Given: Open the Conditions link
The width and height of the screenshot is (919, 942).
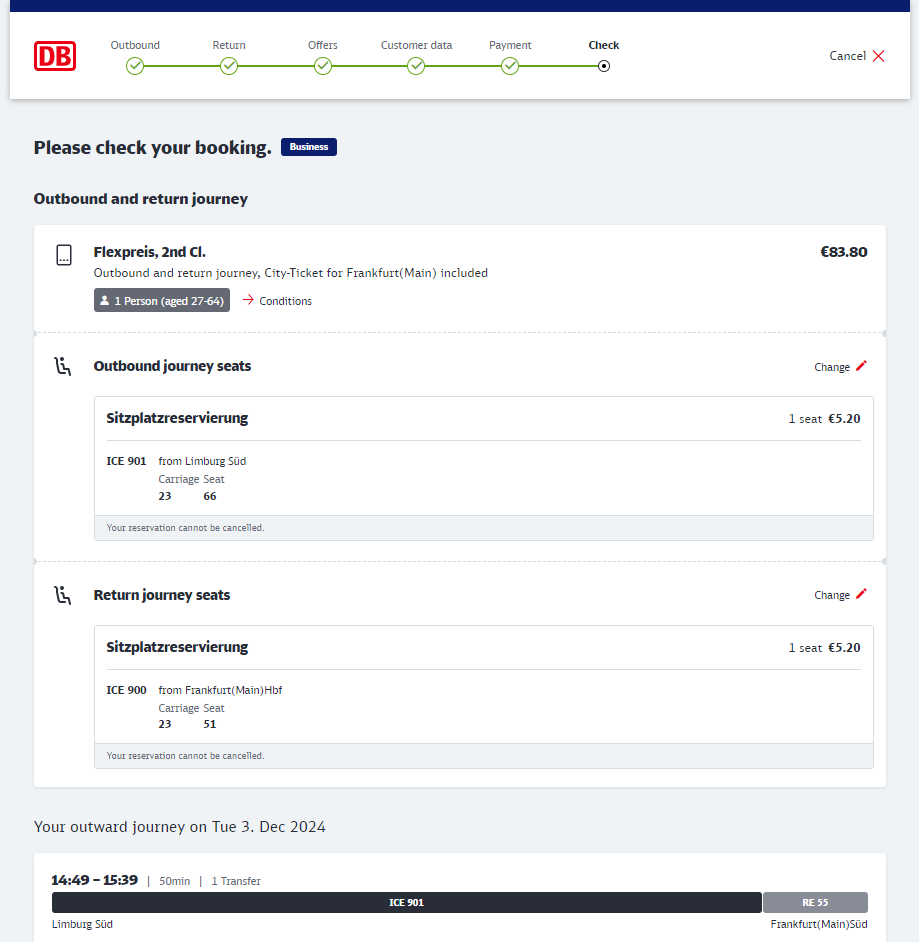Looking at the screenshot, I should tap(277, 300).
